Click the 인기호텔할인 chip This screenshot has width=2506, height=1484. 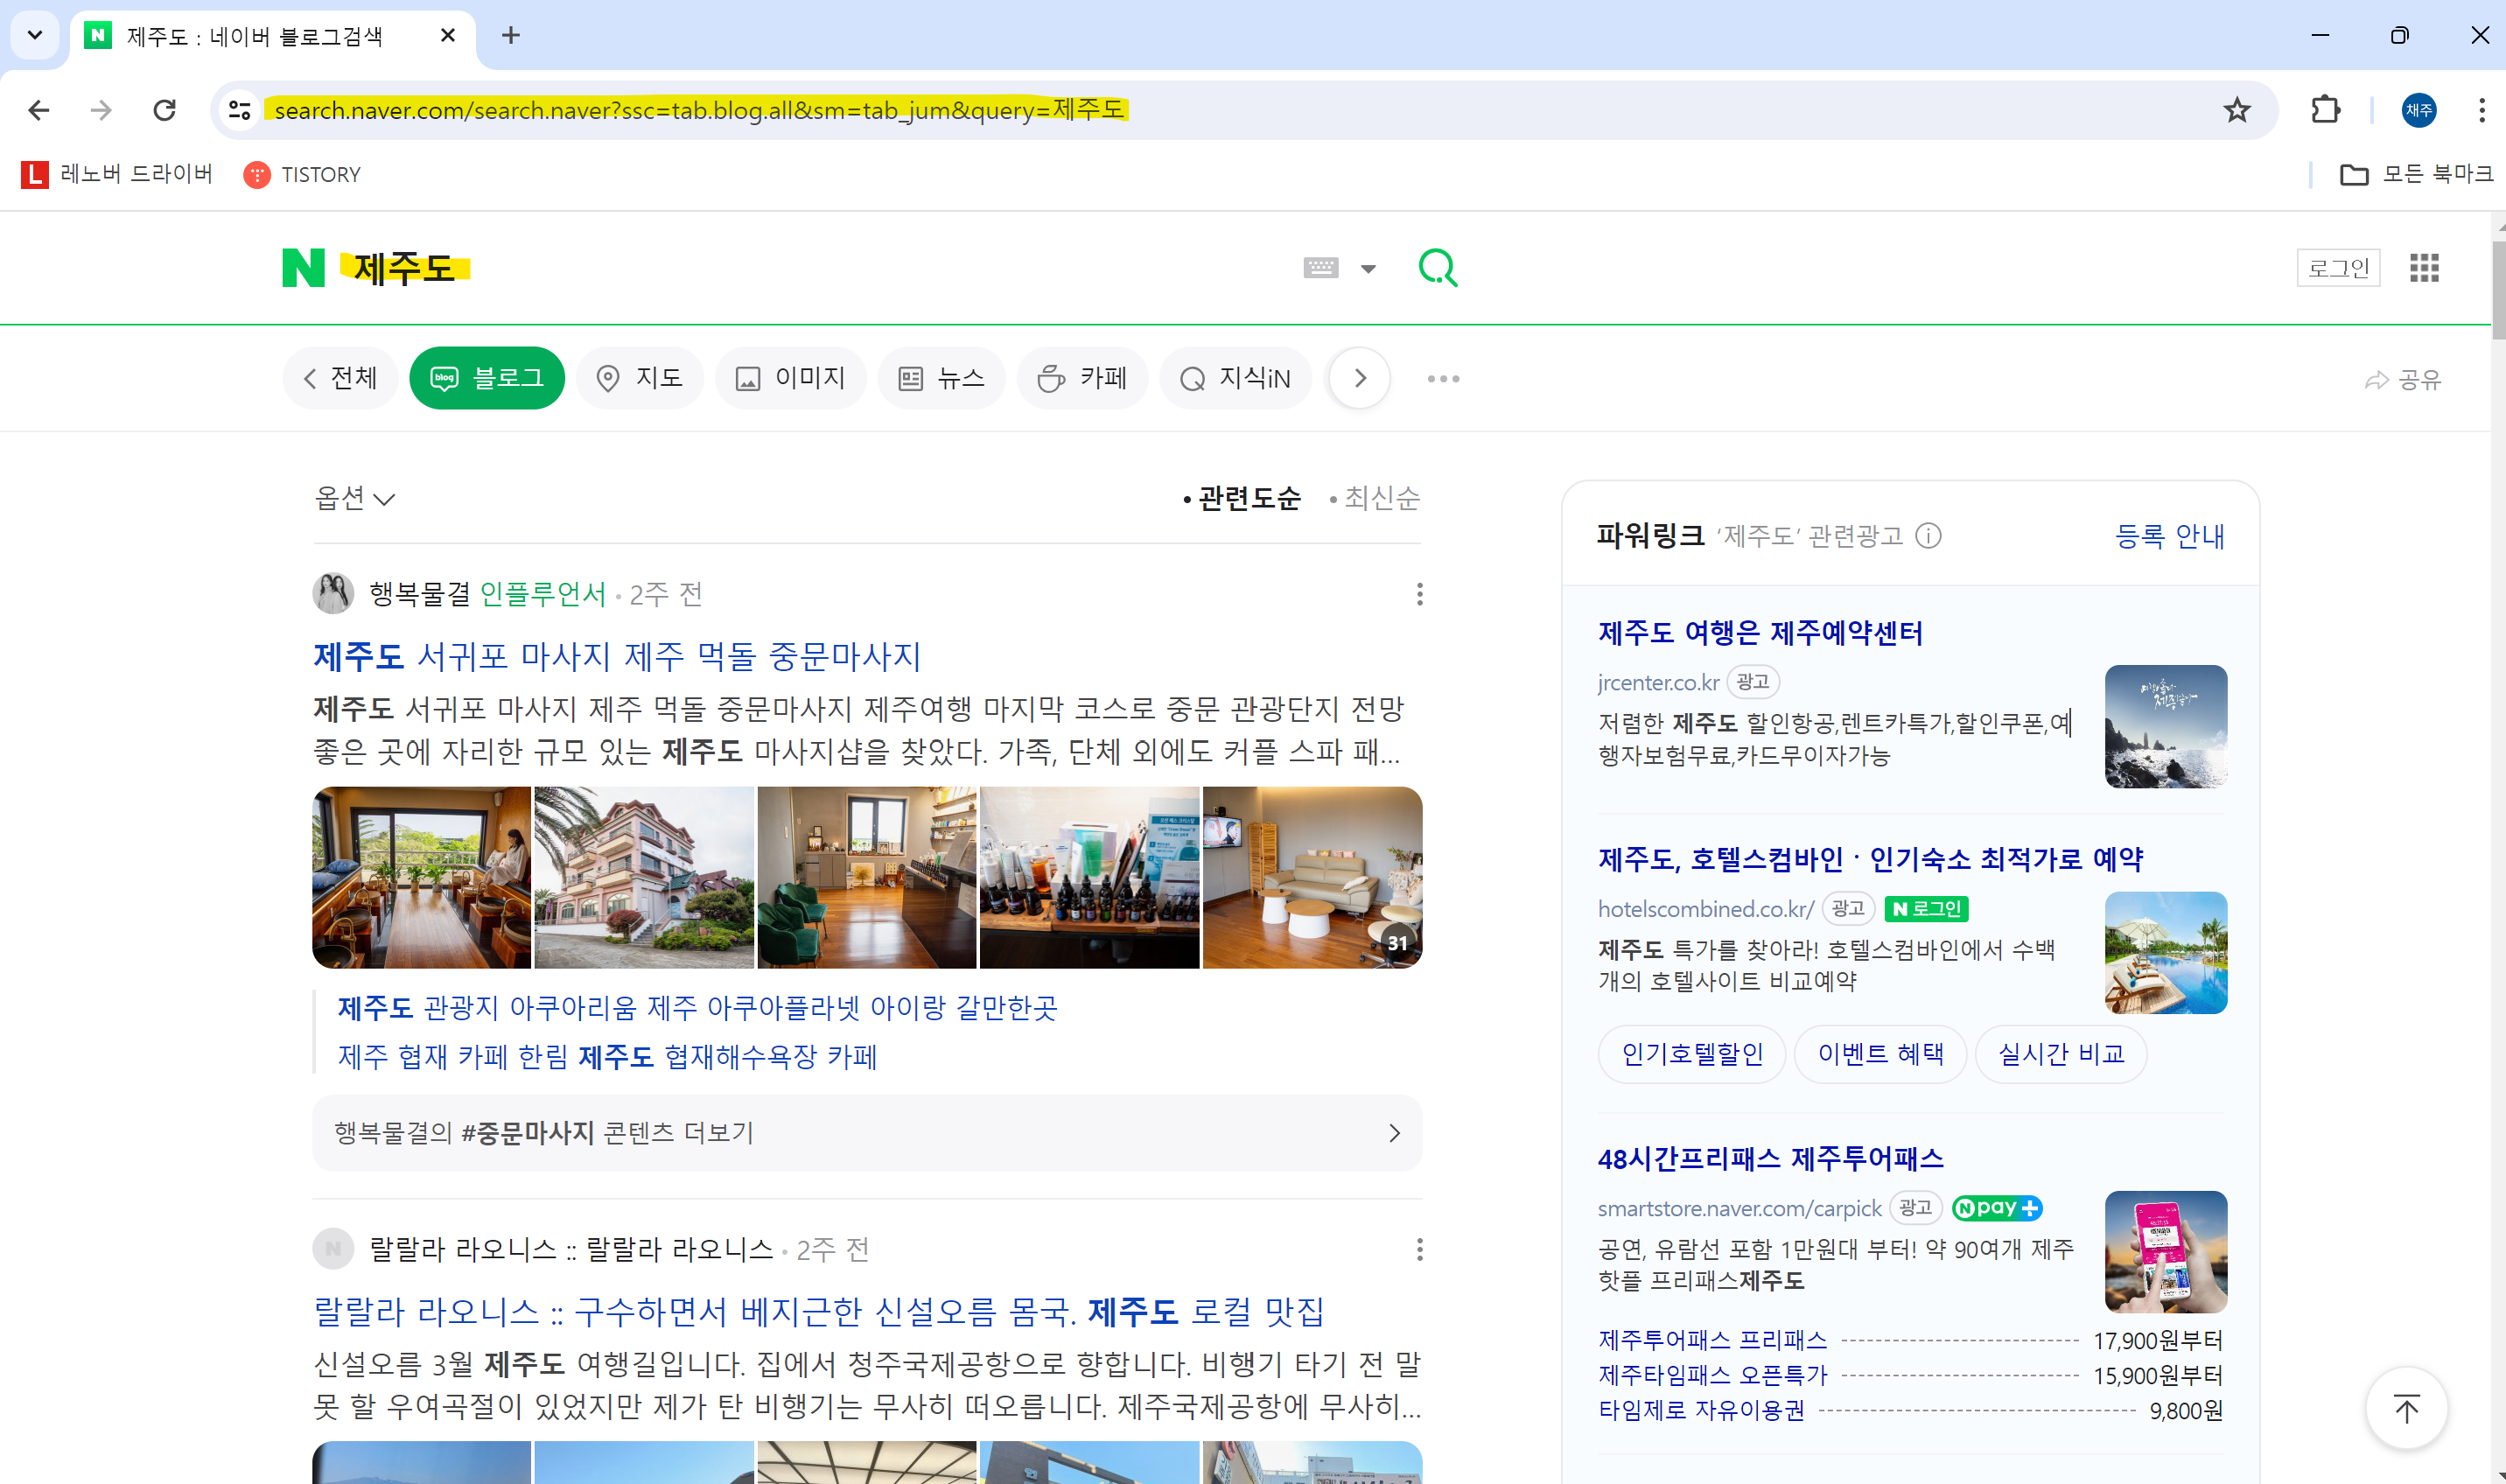[x=1692, y=1054]
